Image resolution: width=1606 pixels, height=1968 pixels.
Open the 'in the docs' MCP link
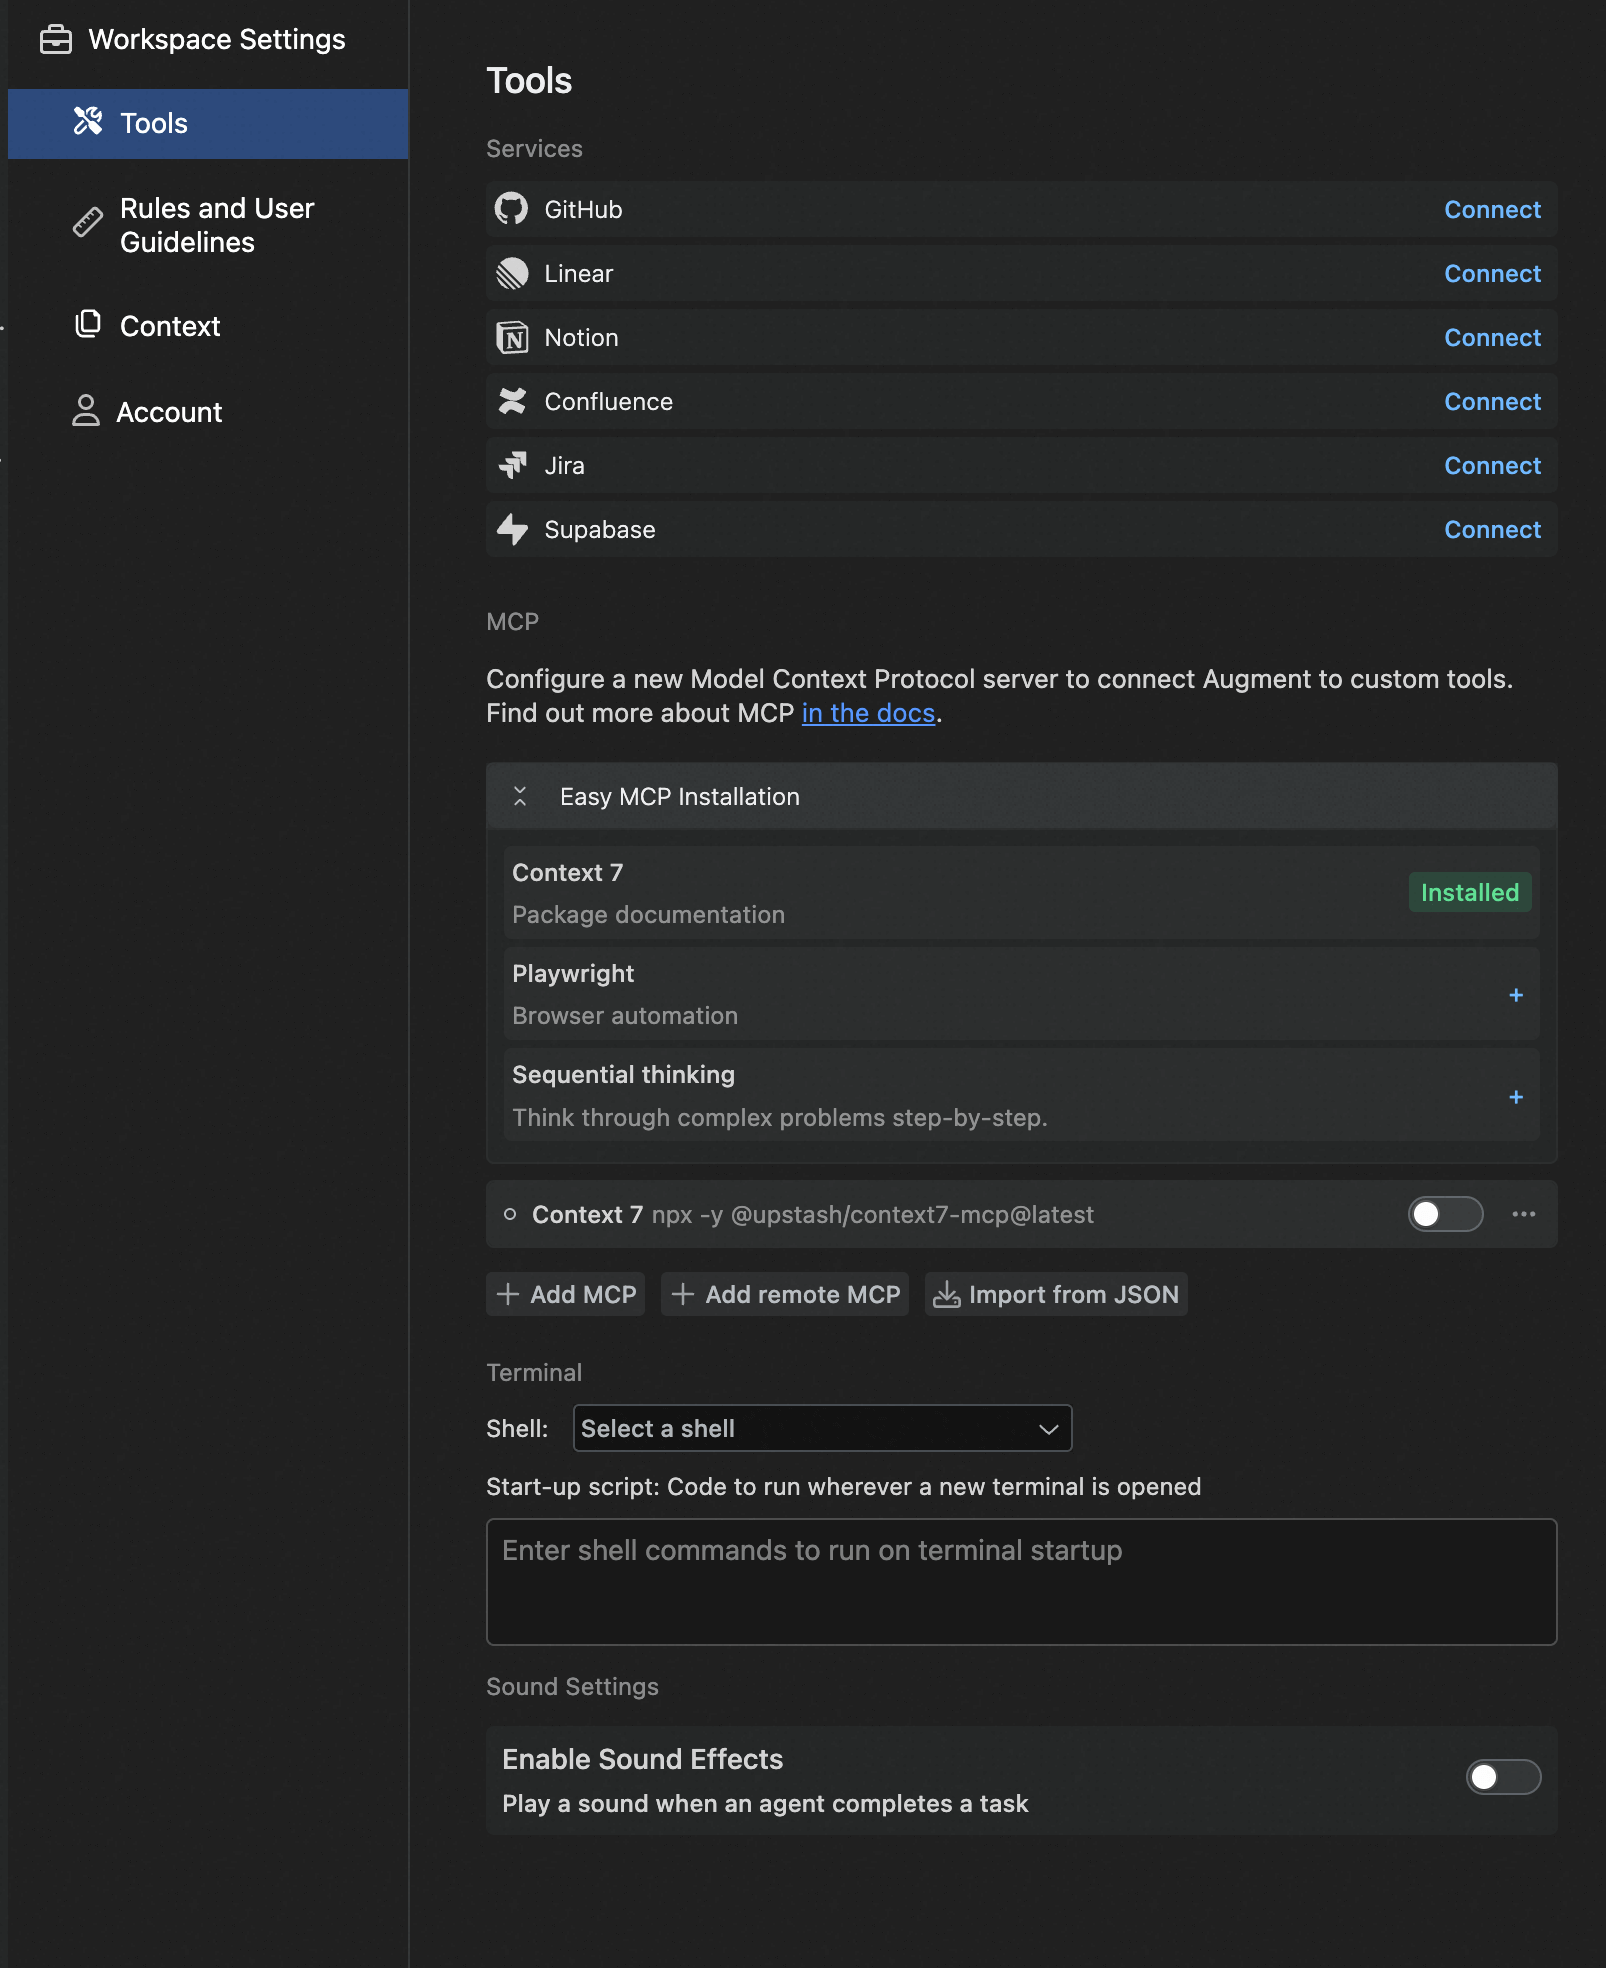click(868, 713)
